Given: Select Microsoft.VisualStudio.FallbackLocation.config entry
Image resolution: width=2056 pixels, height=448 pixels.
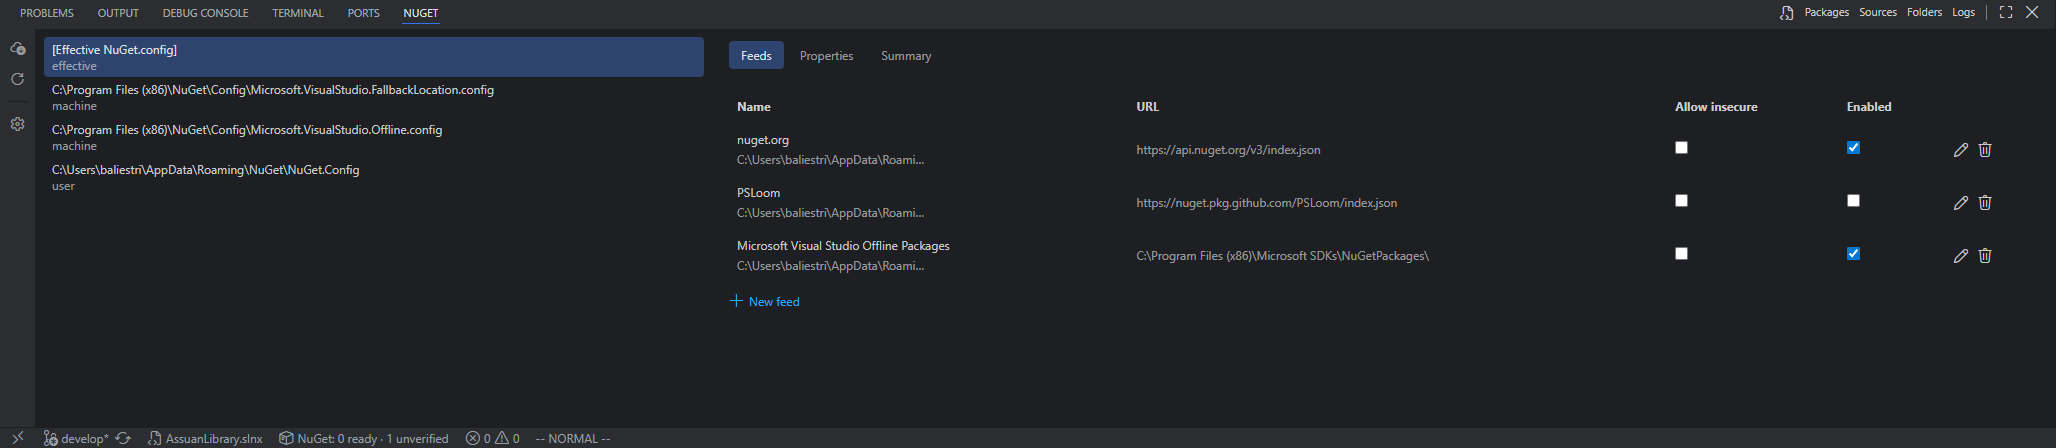Looking at the screenshot, I should (x=374, y=97).
